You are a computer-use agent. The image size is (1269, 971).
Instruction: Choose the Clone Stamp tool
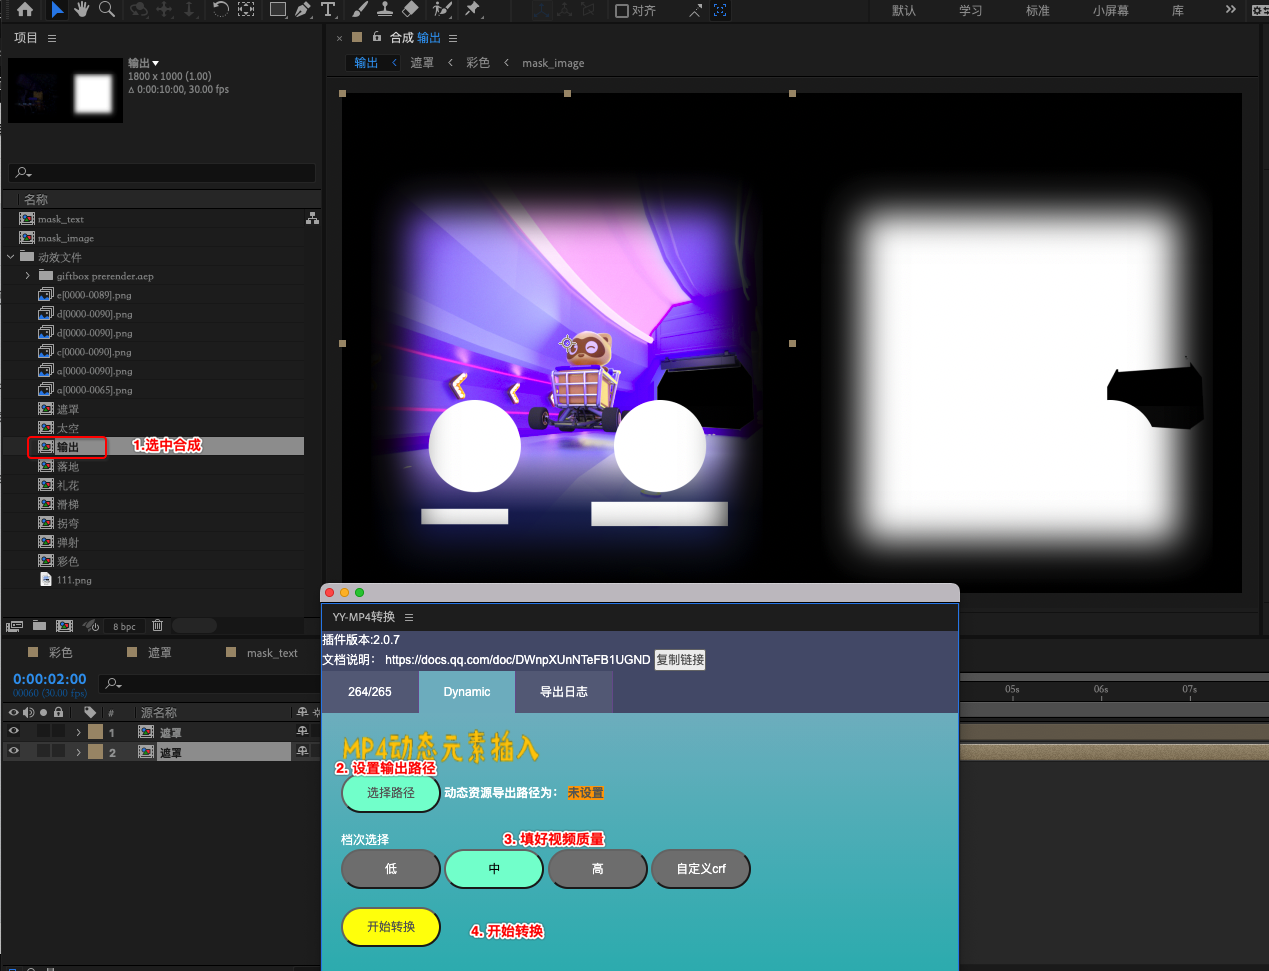[384, 10]
